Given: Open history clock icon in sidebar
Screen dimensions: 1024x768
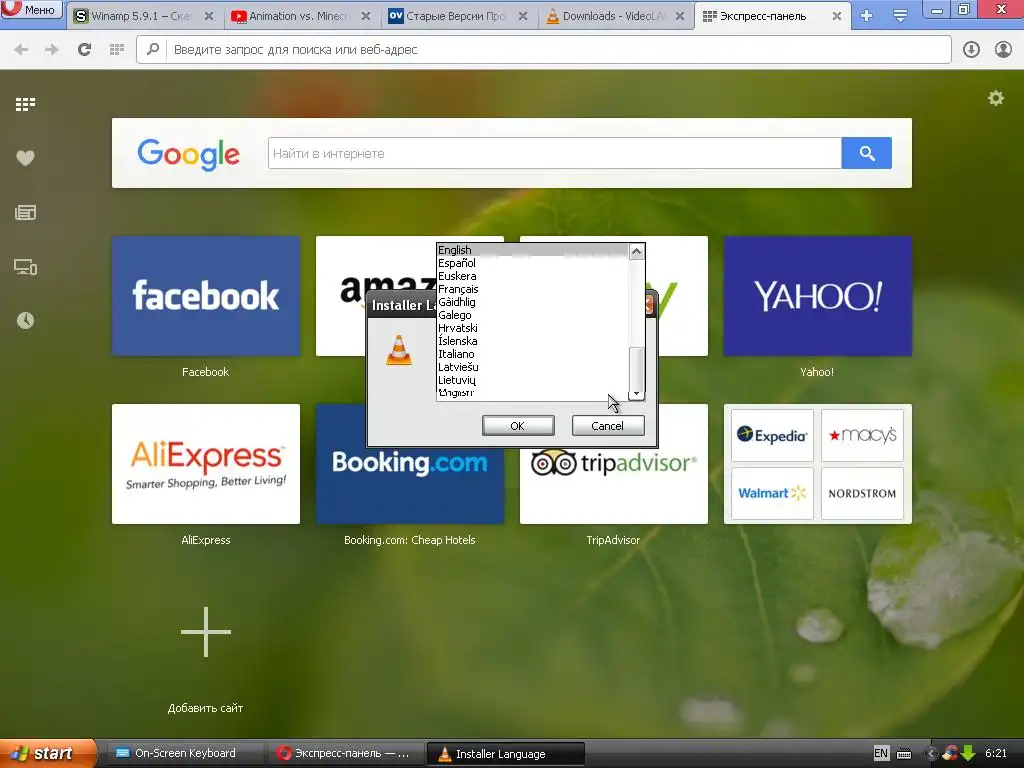Looking at the screenshot, I should 25,321.
